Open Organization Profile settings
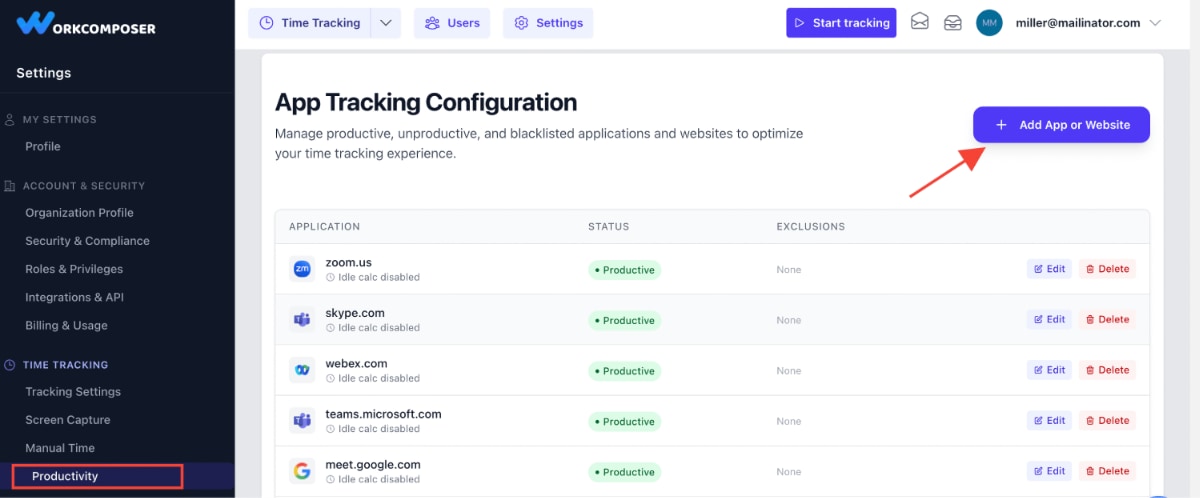 click(x=79, y=213)
